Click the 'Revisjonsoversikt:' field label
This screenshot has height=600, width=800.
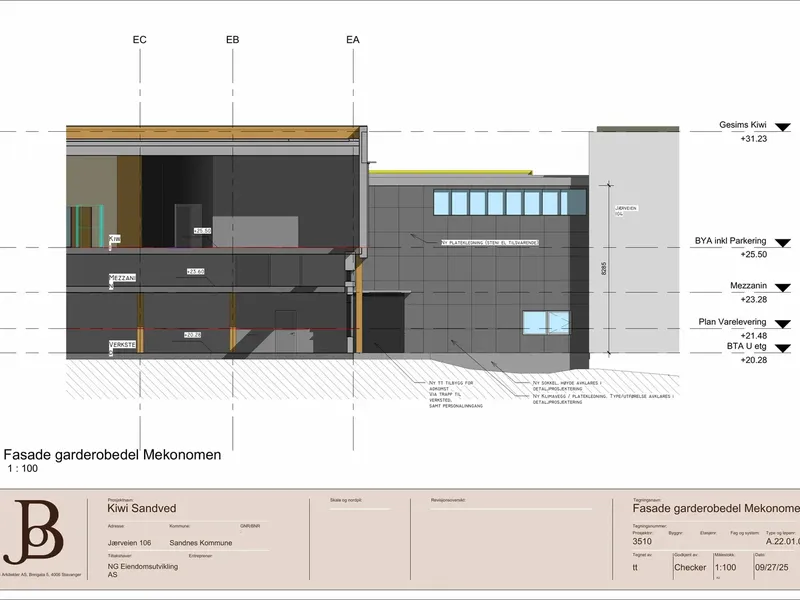pyautogui.click(x=448, y=500)
